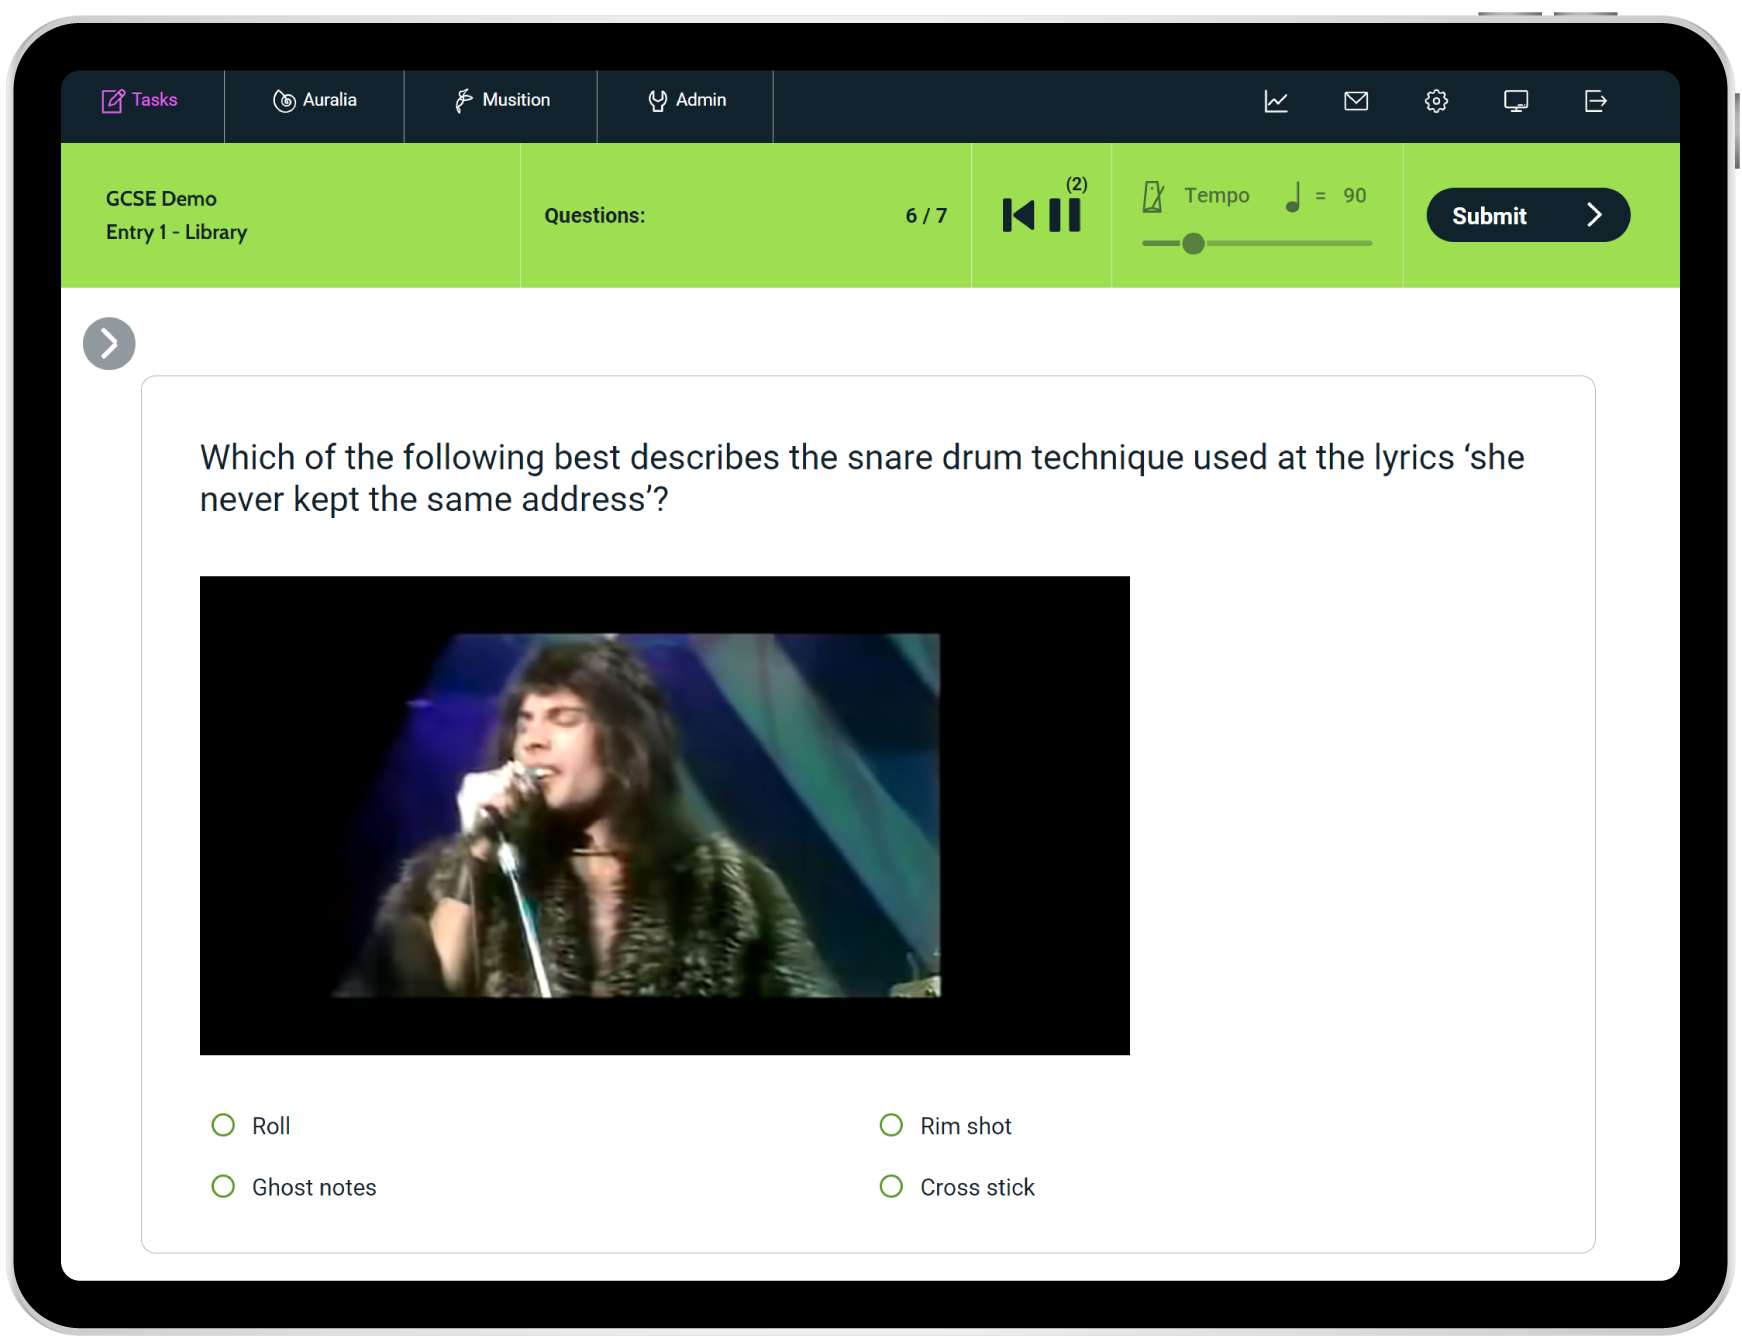The width and height of the screenshot is (1742, 1340).
Task: Expand the side panel chevron
Action: click(x=109, y=344)
